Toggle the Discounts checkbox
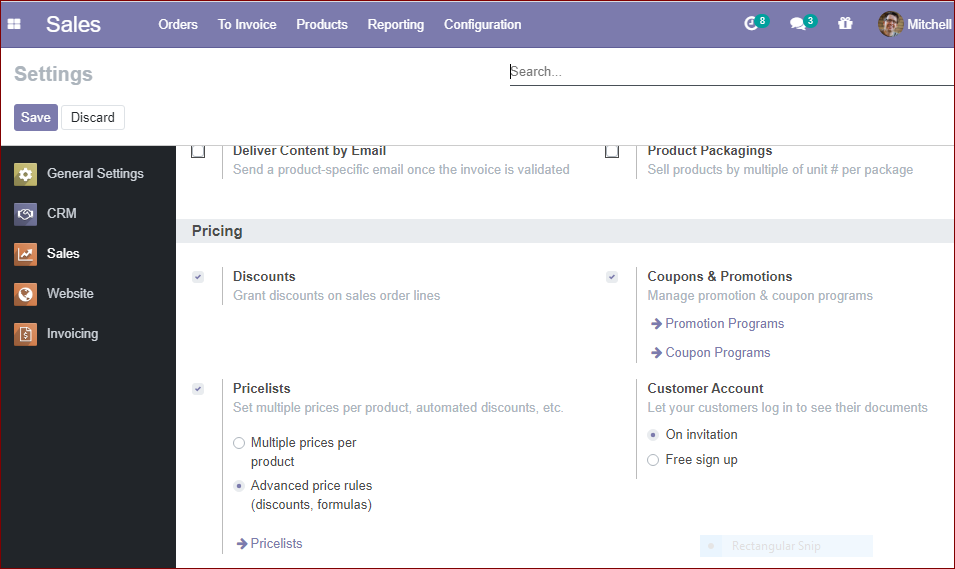Image resolution: width=955 pixels, height=569 pixels. pos(198,277)
